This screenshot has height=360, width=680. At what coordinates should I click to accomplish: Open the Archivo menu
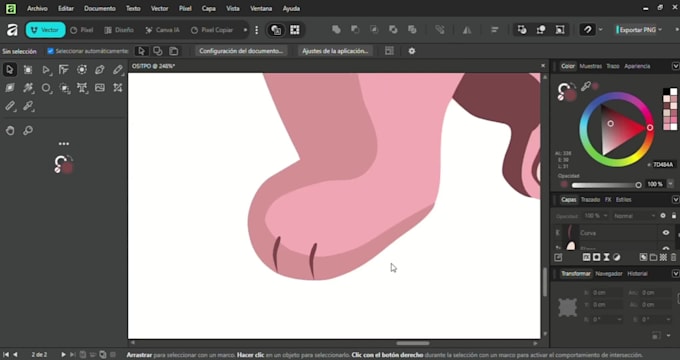37,8
